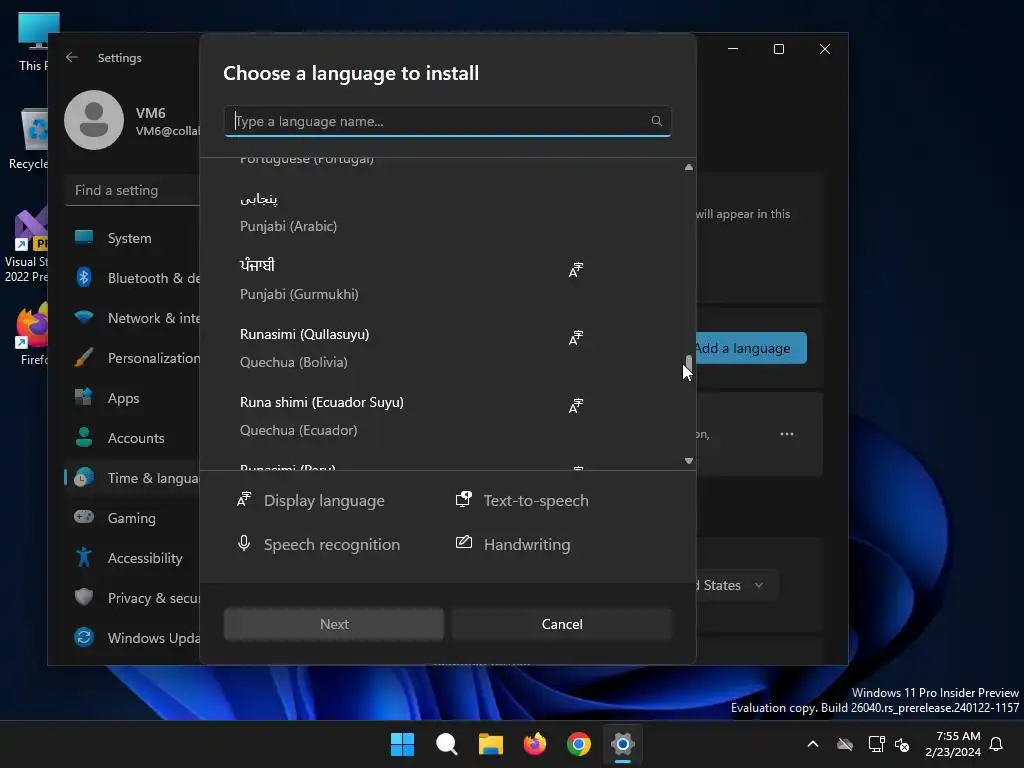Viewport: 1024px width, 768px height.
Task: Open Apps settings category
Action: point(132,398)
